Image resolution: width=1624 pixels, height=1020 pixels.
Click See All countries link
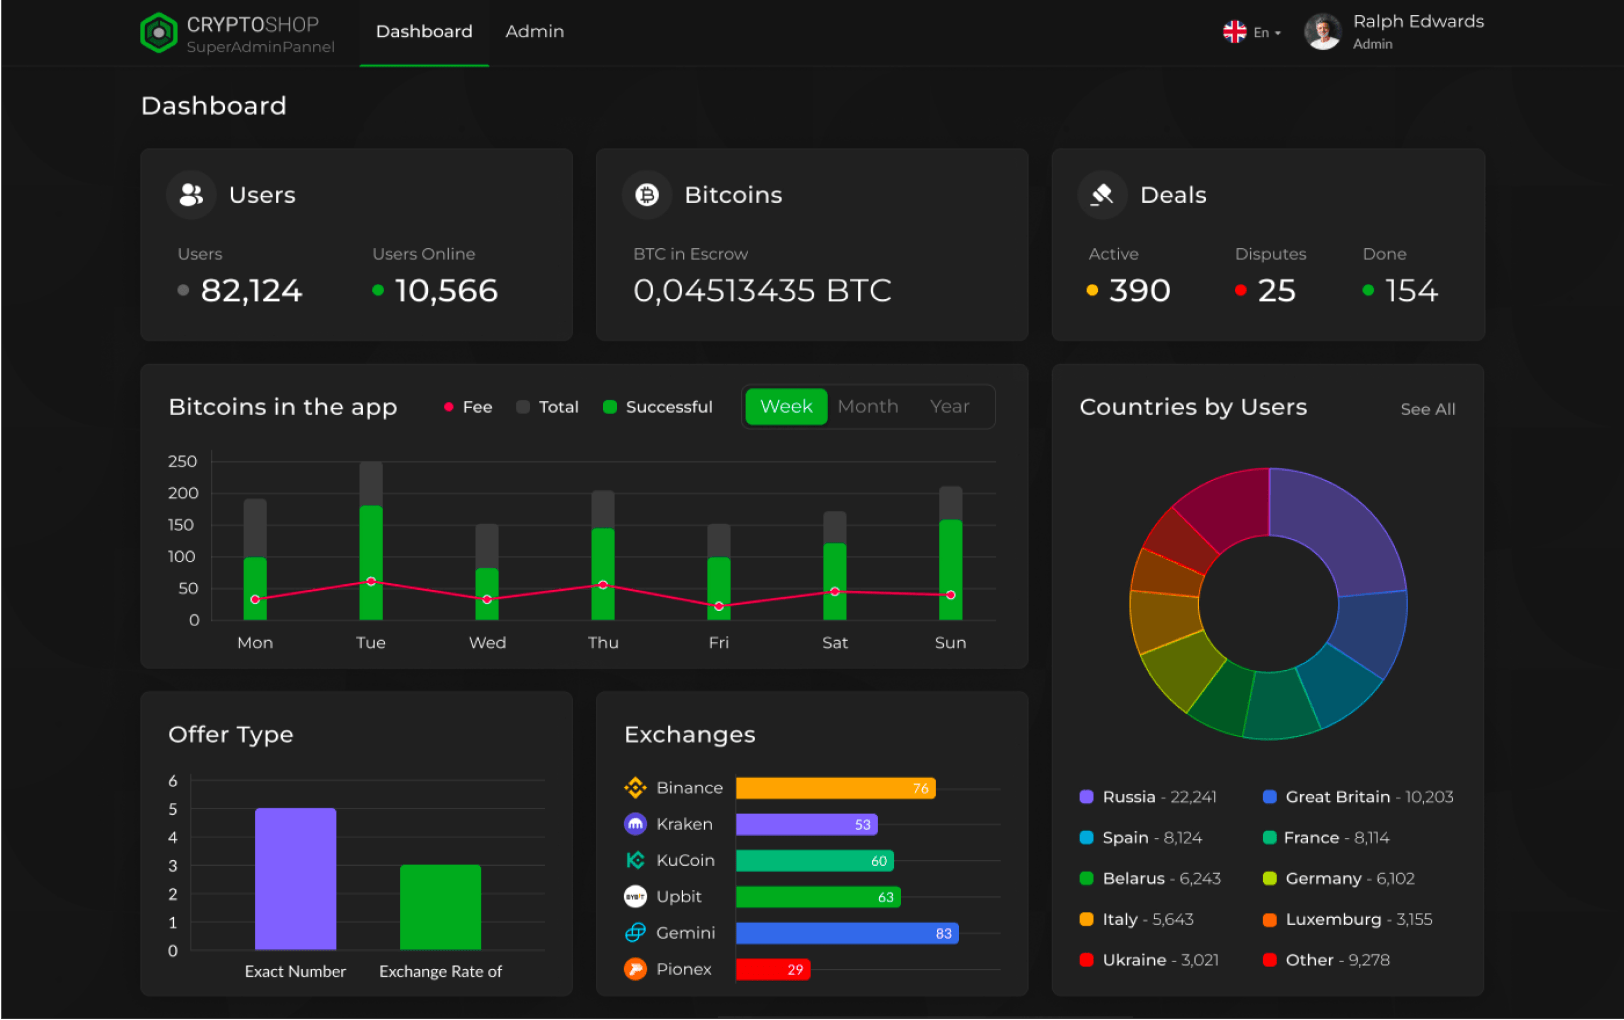[x=1427, y=408]
